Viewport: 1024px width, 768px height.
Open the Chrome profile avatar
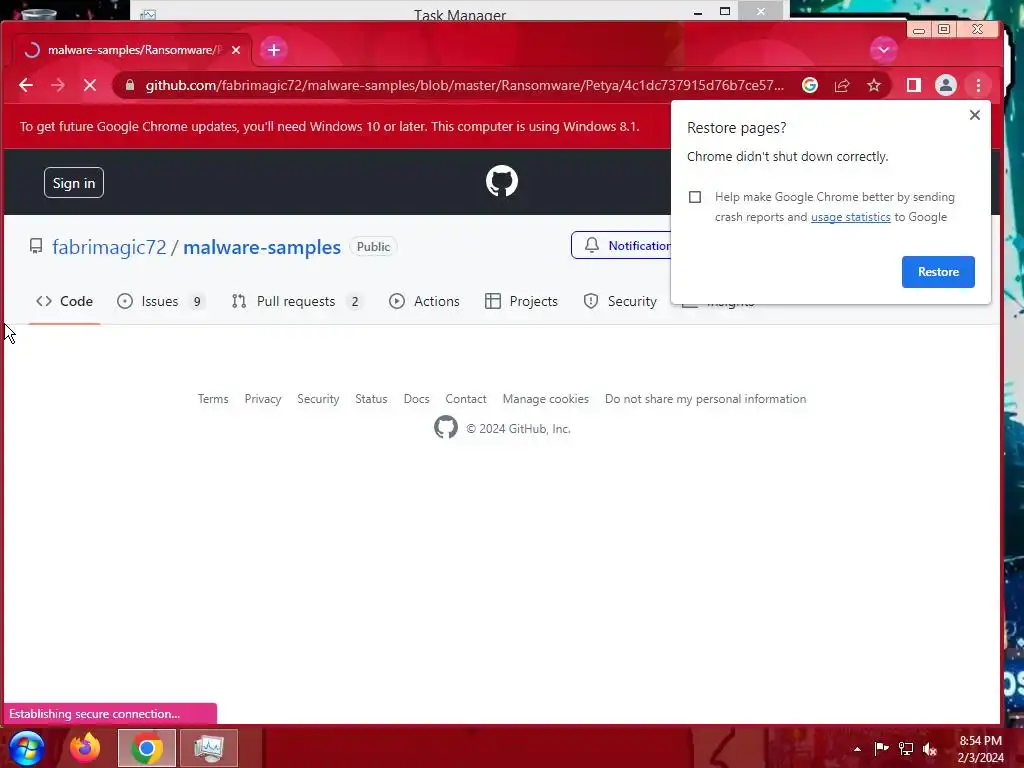946,85
